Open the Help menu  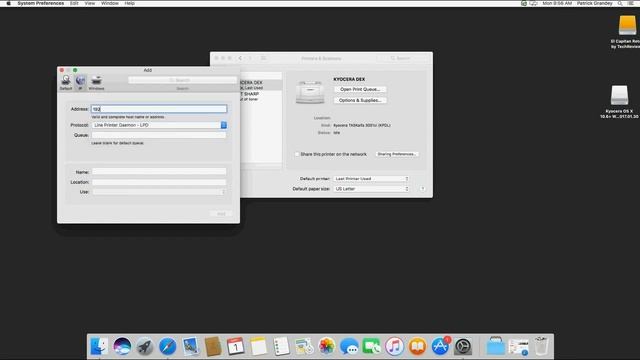129,3
